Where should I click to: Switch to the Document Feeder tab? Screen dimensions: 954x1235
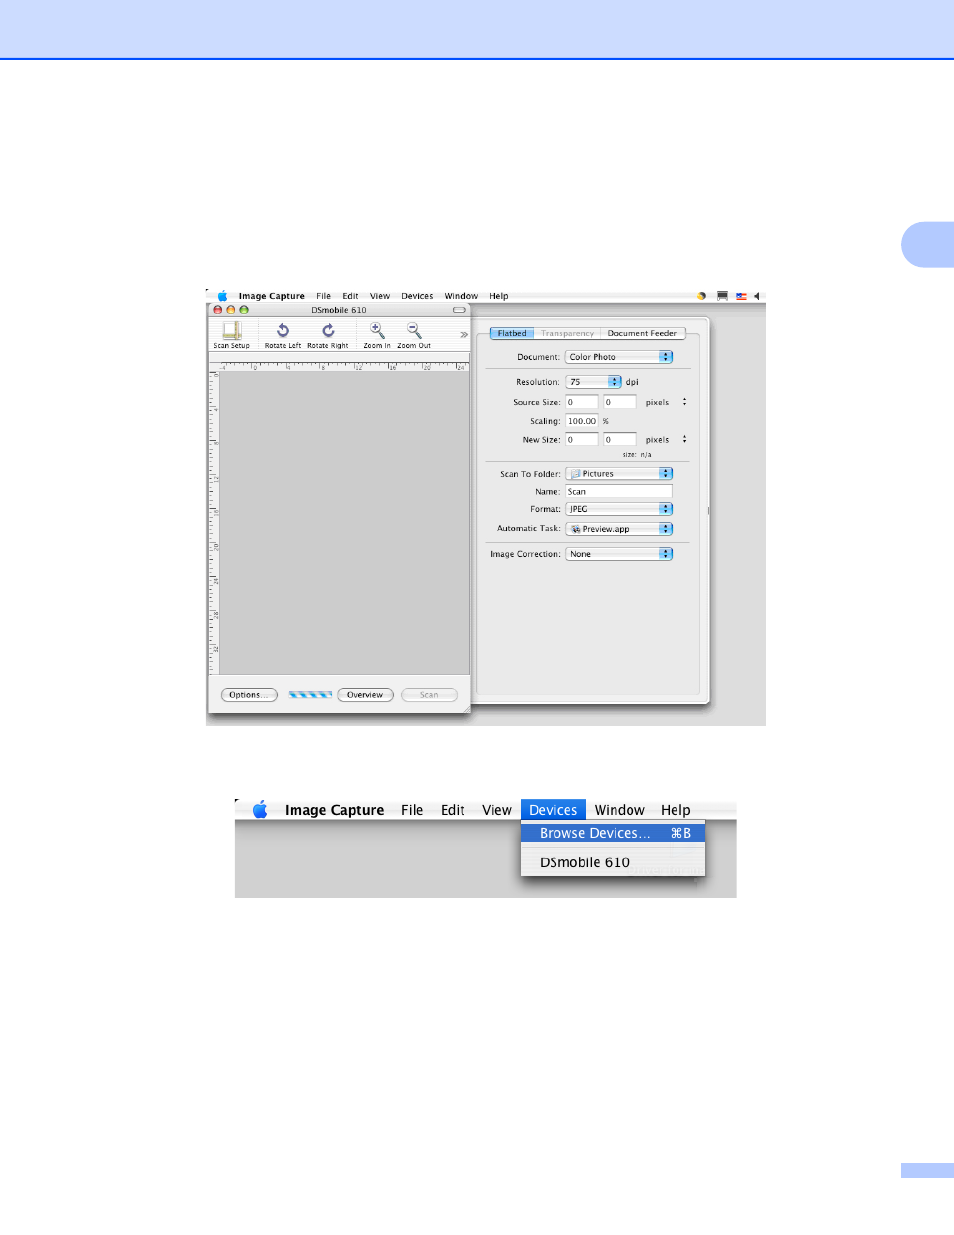coord(642,333)
